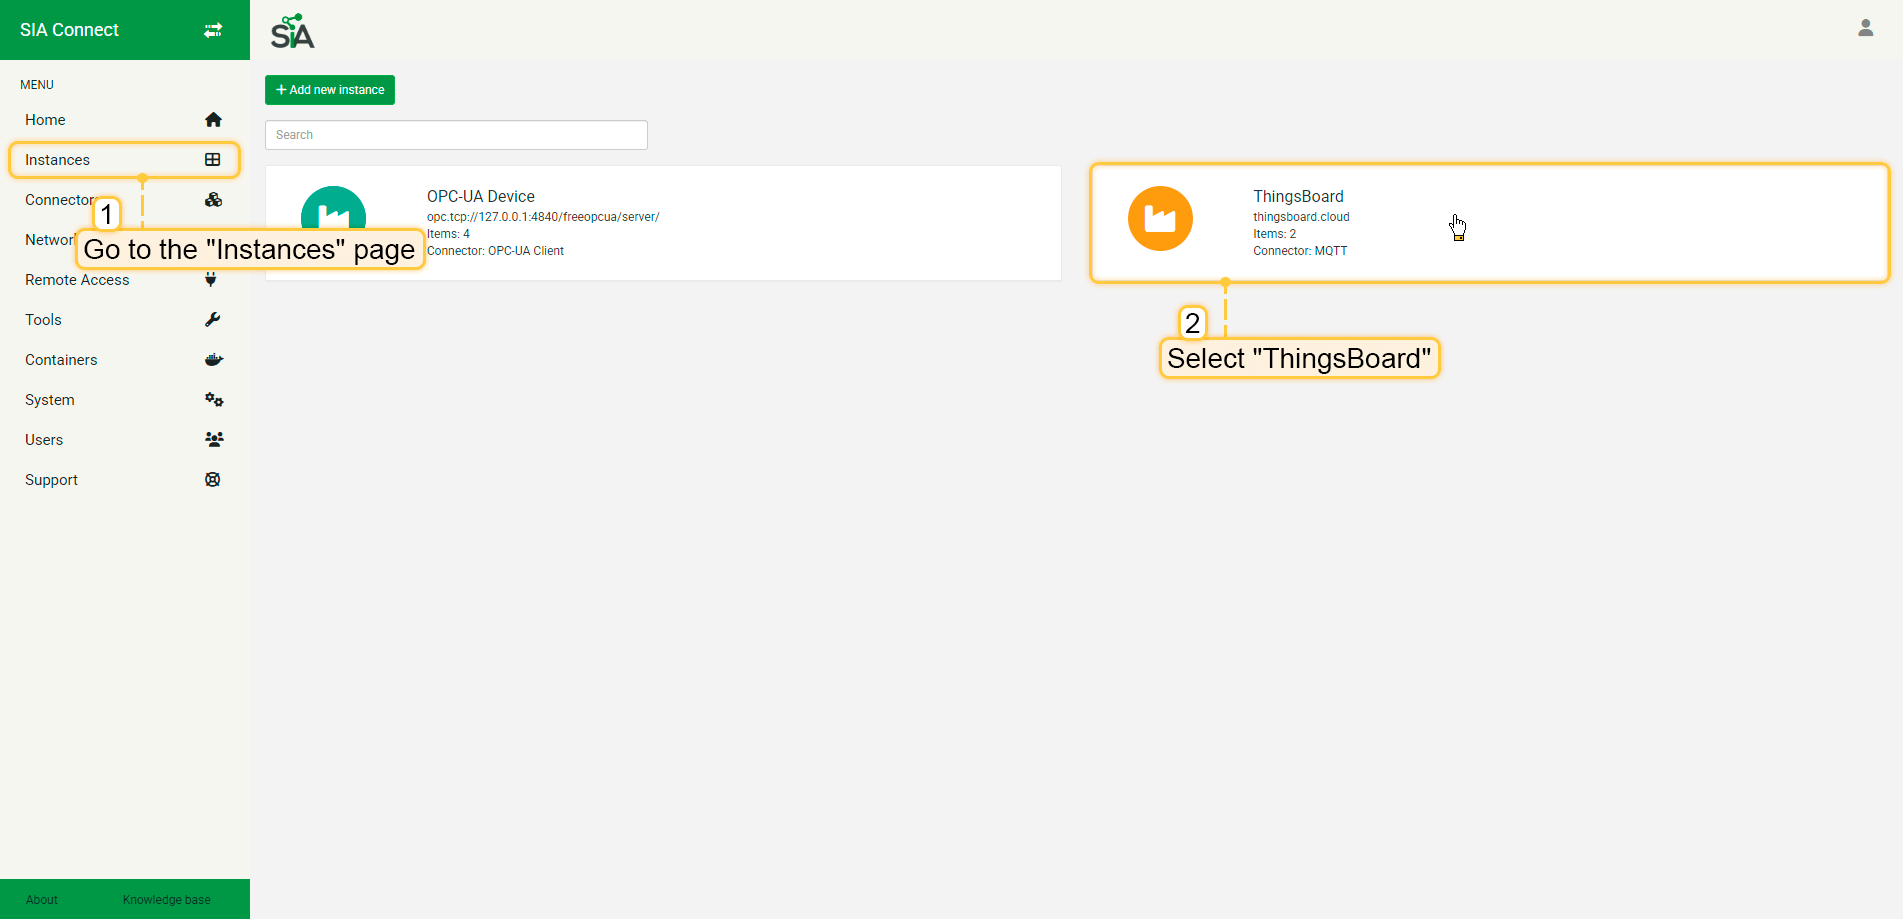Viewport: 1903px width, 919px height.
Task: Click the orange ThingsBoard factory icon
Action: click(x=1160, y=218)
